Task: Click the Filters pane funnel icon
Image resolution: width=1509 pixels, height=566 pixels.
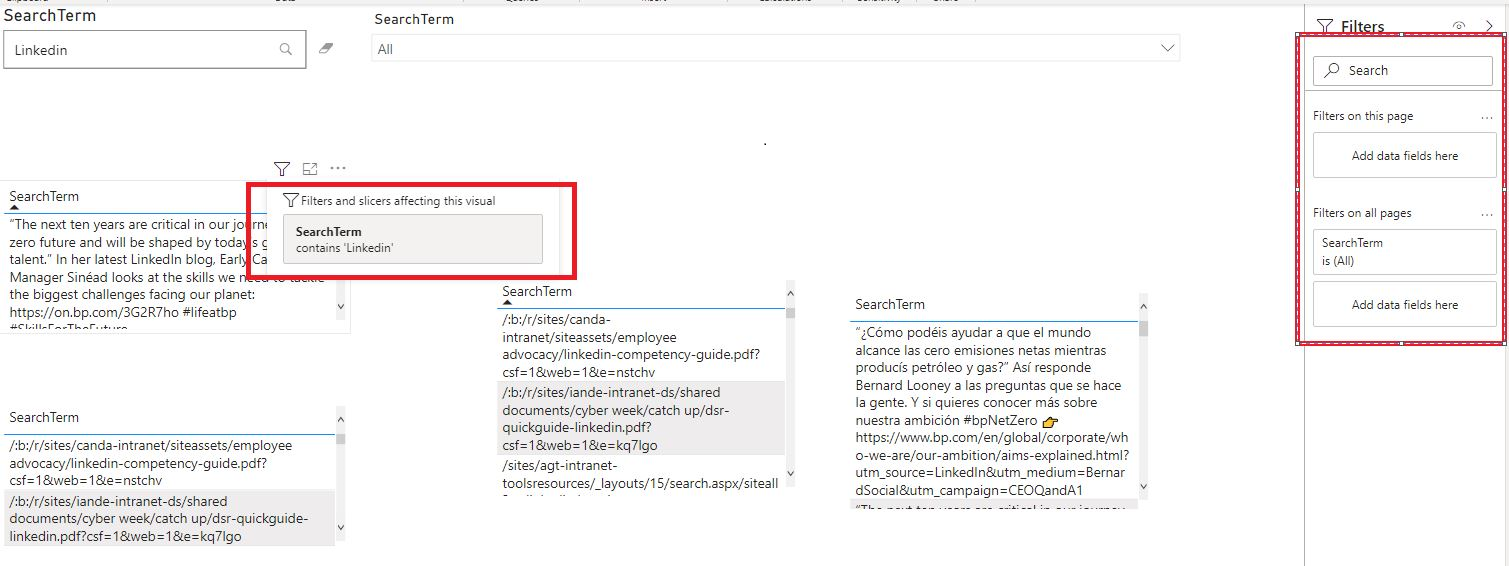Action: click(1325, 27)
